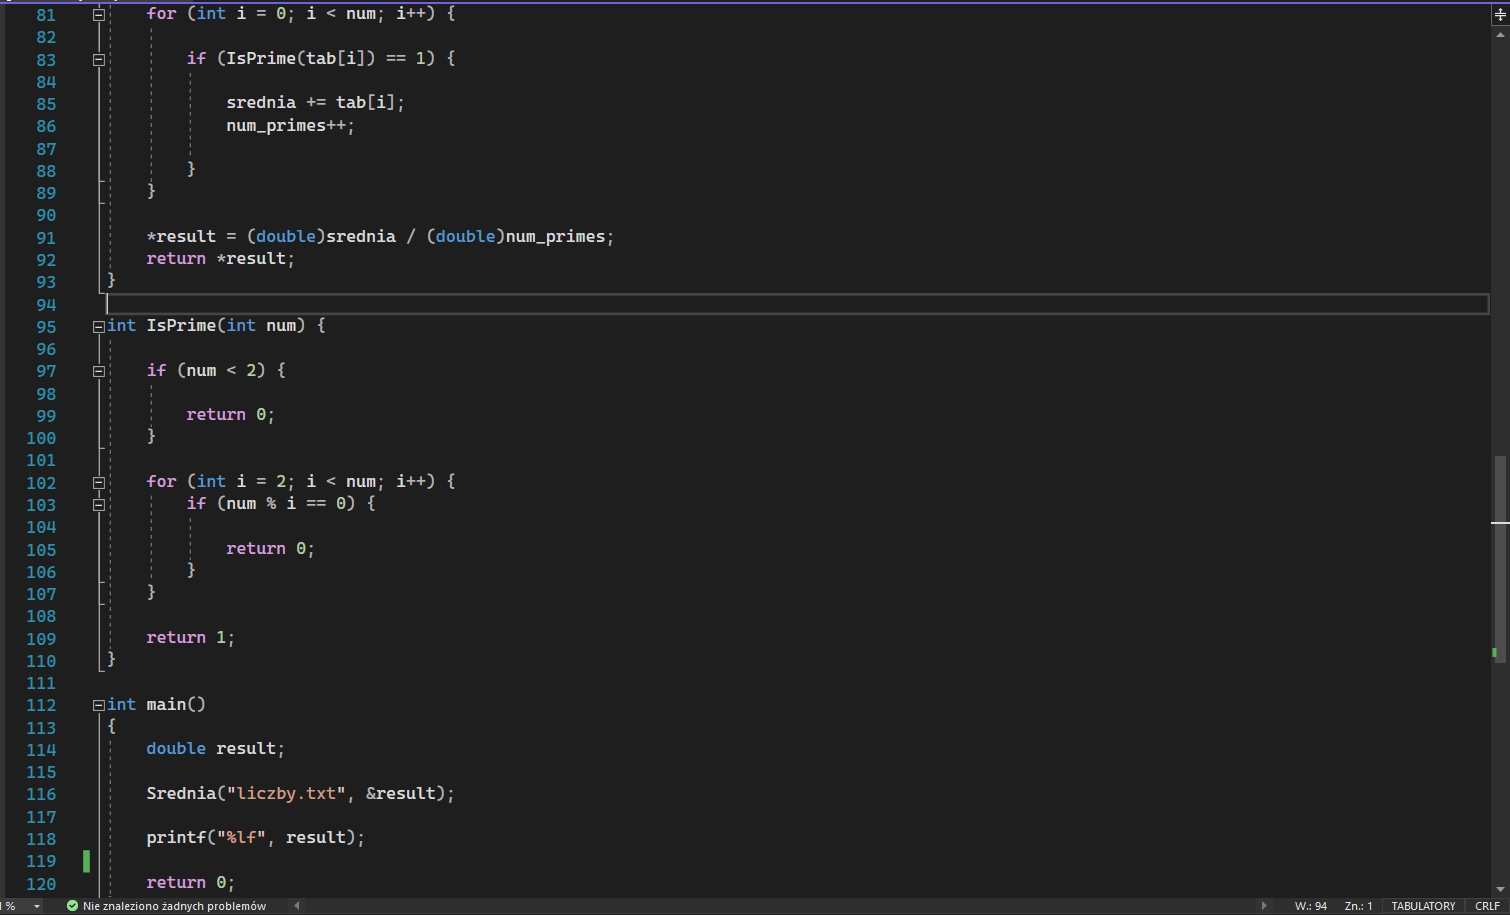Click the 'IsPrime' function name on line 95
This screenshot has height=915, width=1510.
point(181,326)
